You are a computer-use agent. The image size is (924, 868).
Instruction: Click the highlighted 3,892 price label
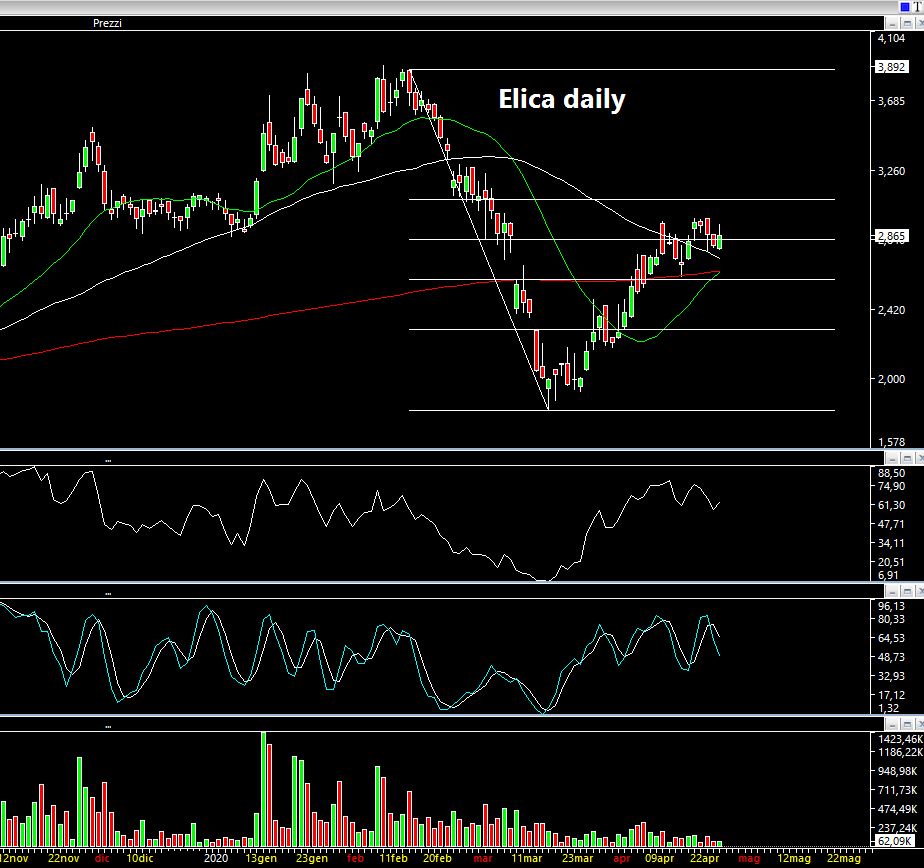[891, 67]
